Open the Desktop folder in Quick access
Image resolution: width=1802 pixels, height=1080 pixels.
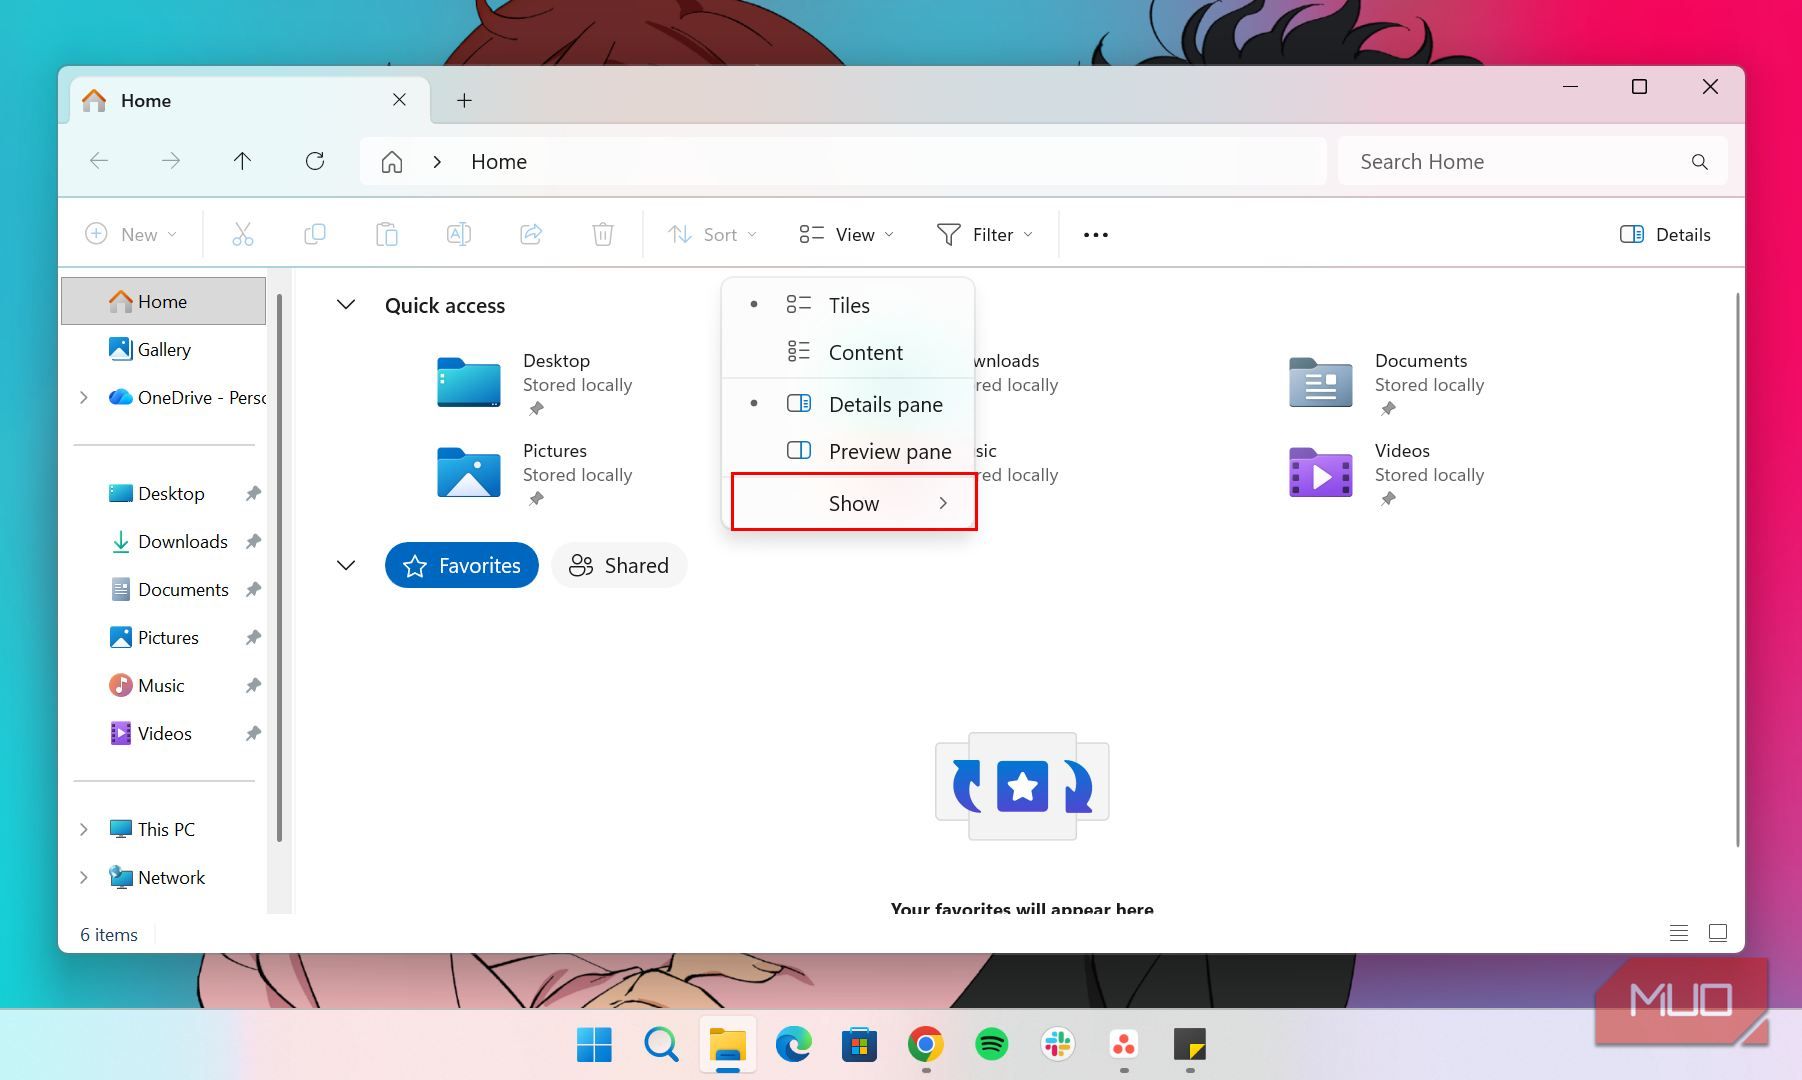click(x=535, y=385)
